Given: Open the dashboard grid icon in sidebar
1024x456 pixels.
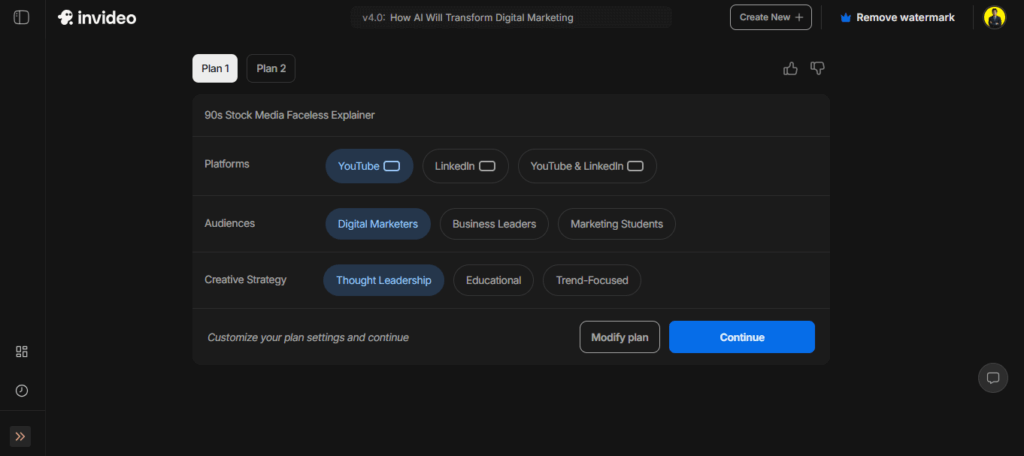Looking at the screenshot, I should pyautogui.click(x=22, y=351).
